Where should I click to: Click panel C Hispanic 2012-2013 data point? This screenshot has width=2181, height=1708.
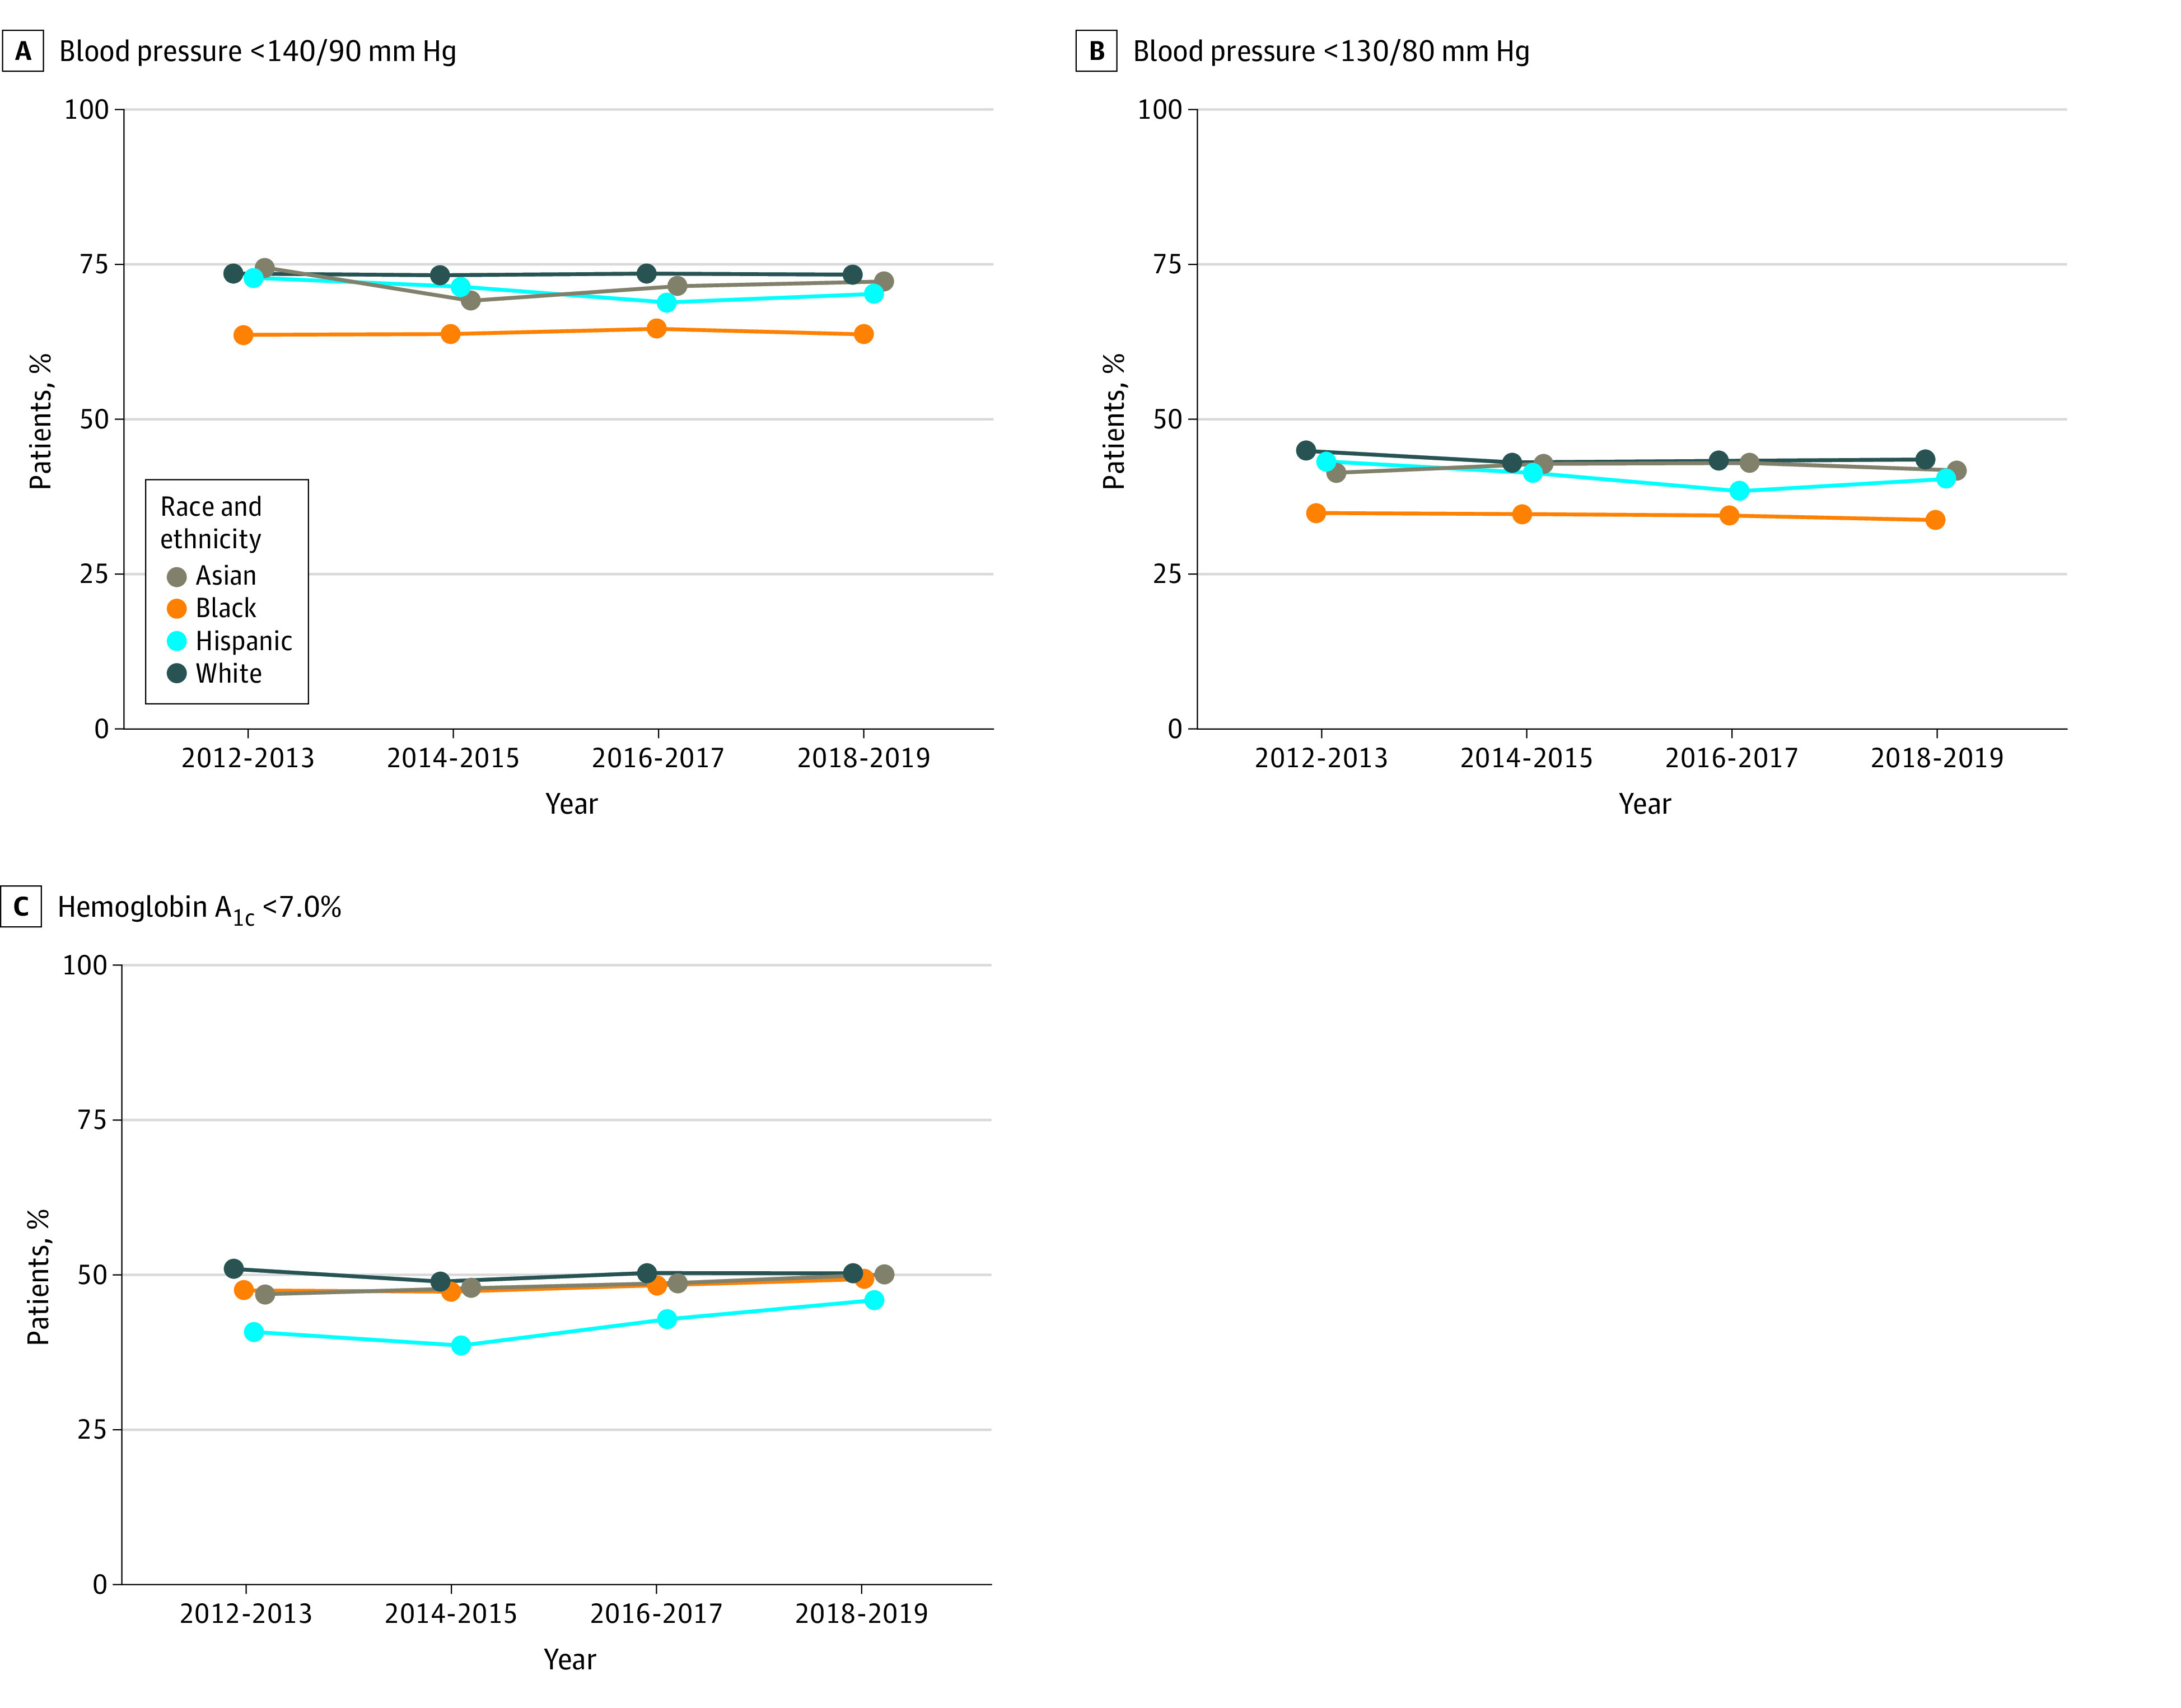pyautogui.click(x=254, y=1332)
